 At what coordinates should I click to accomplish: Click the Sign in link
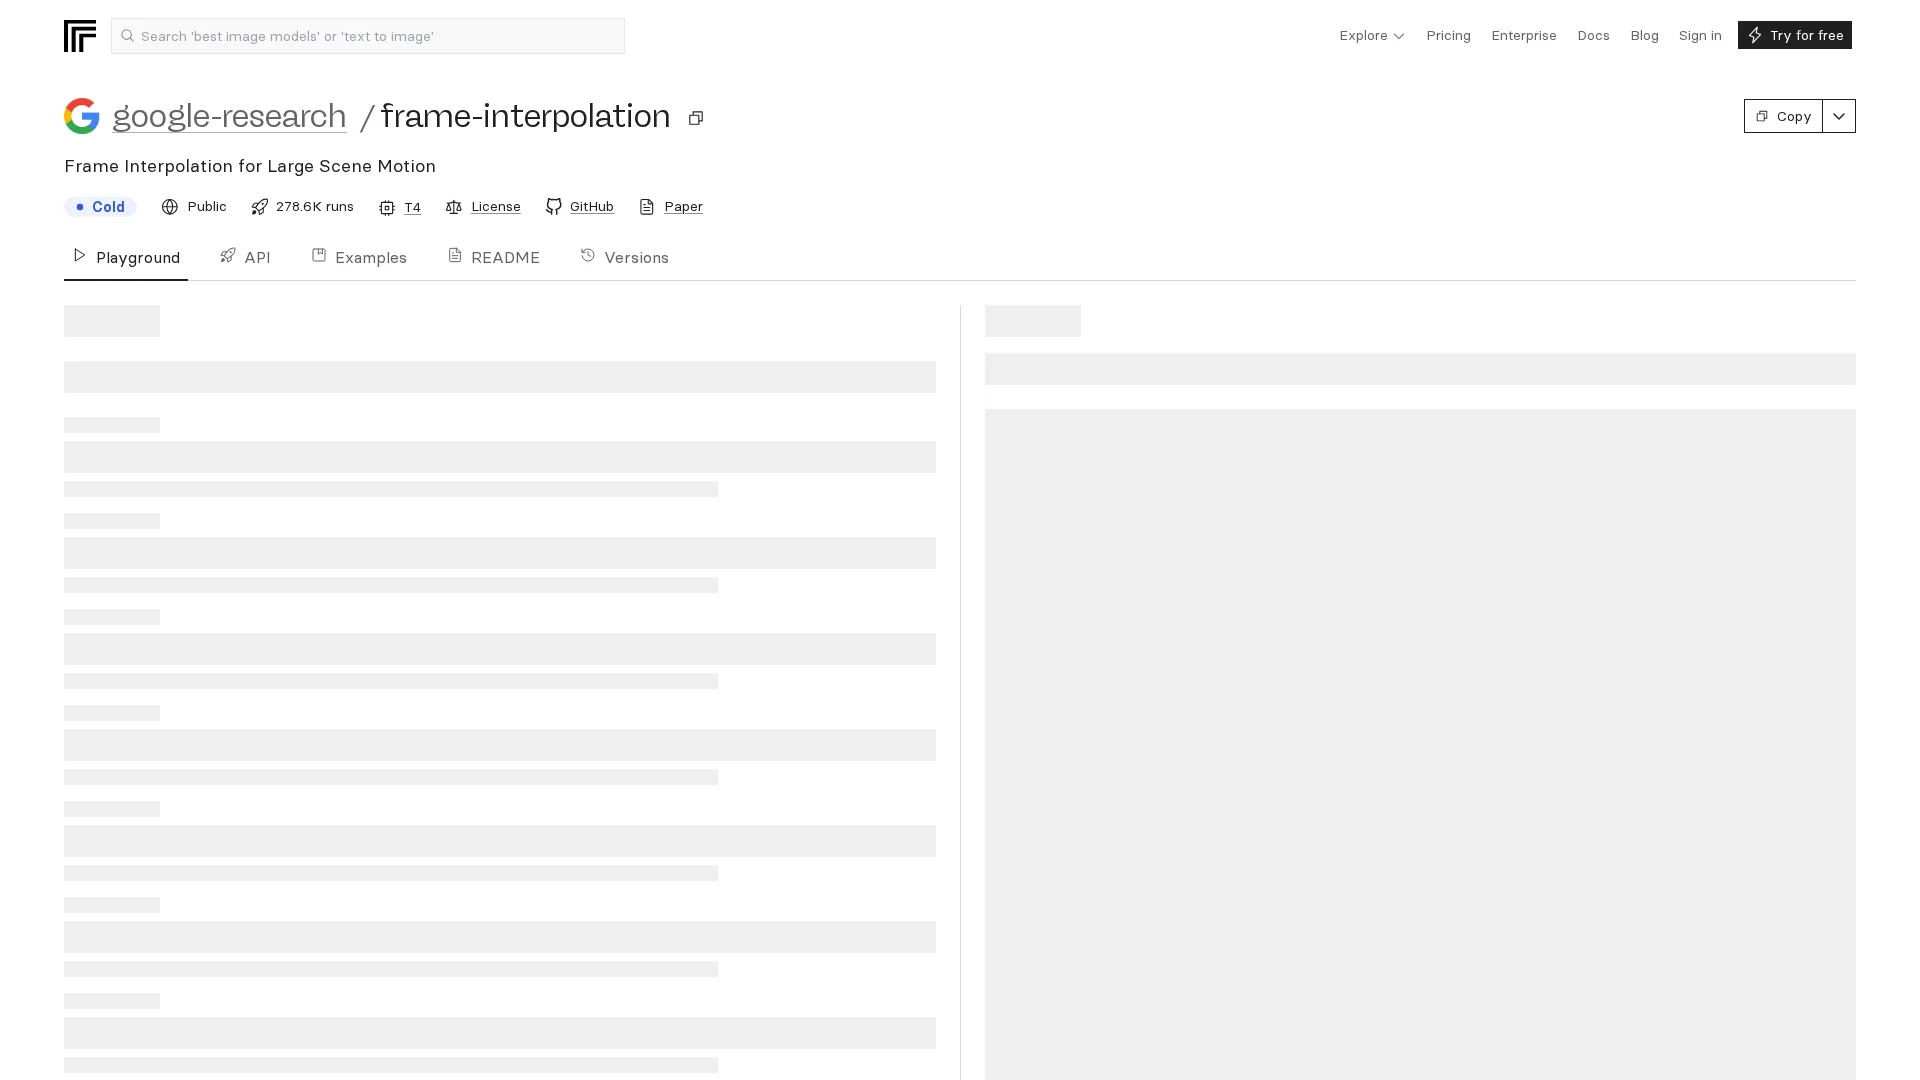[x=1700, y=35]
